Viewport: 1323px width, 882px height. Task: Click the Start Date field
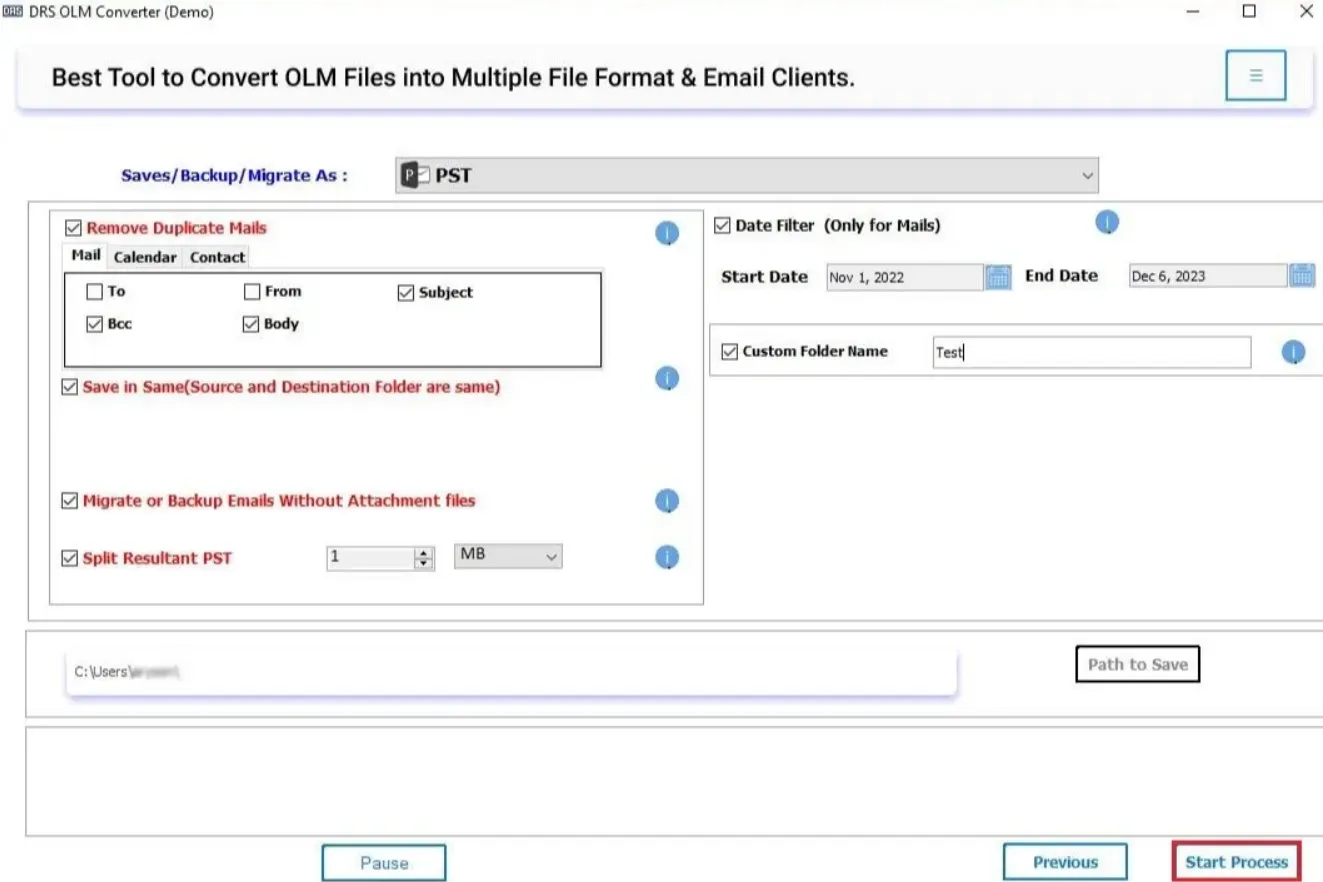click(x=905, y=277)
